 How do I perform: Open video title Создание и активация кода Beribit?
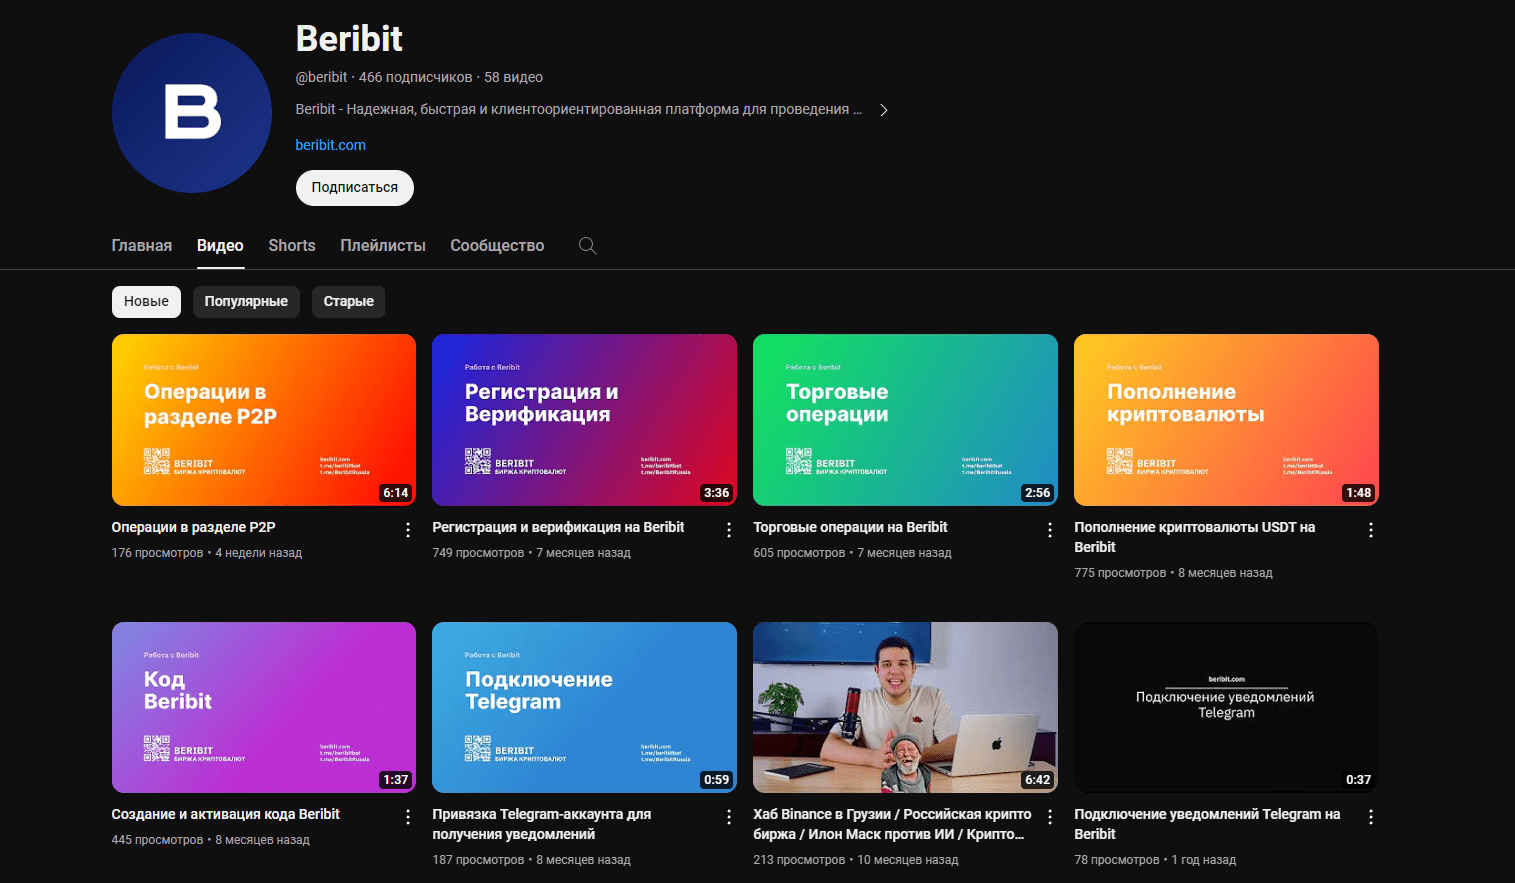point(226,814)
